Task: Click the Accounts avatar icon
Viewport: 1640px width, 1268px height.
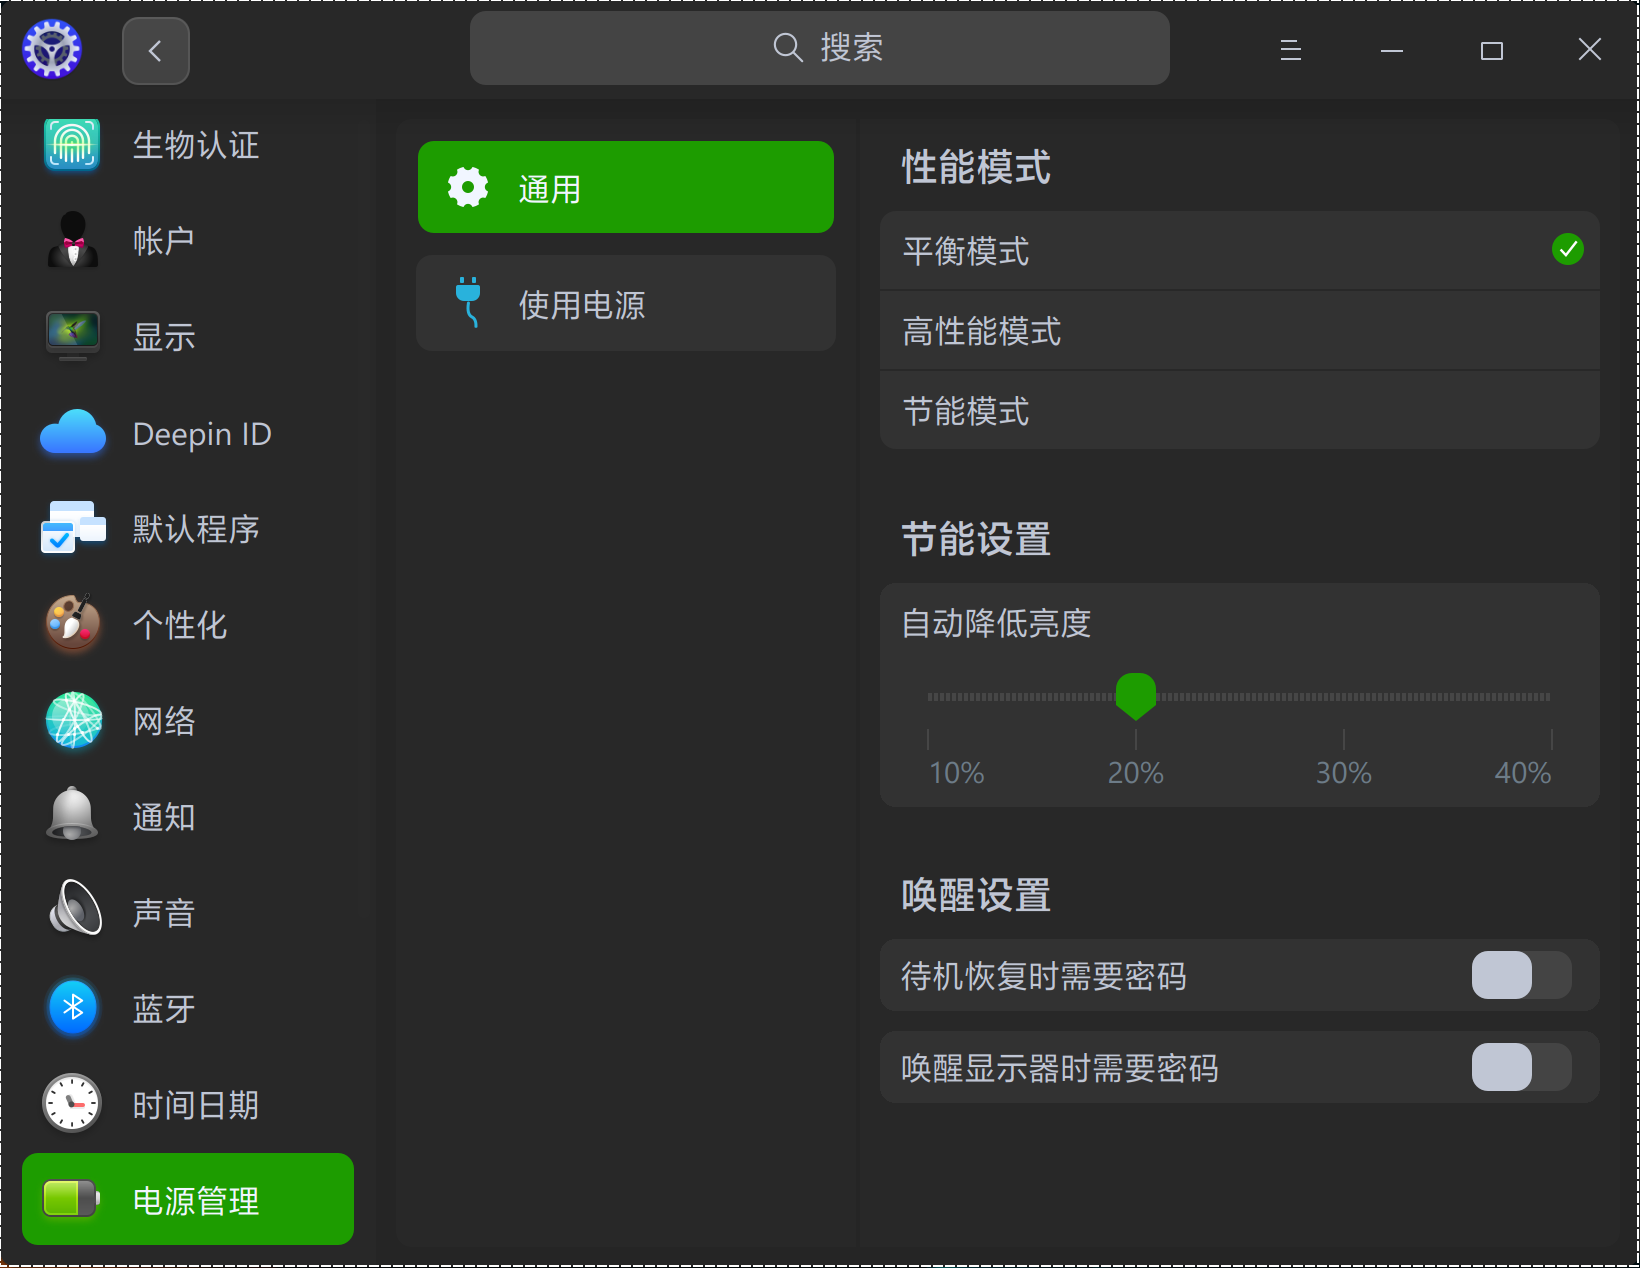Action: [x=72, y=241]
